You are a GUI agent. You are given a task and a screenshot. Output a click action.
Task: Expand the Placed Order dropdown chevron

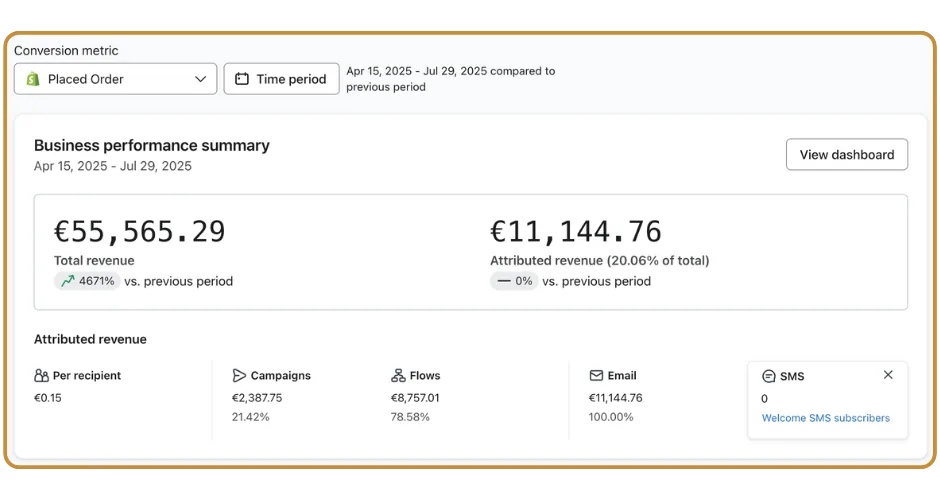pos(200,79)
